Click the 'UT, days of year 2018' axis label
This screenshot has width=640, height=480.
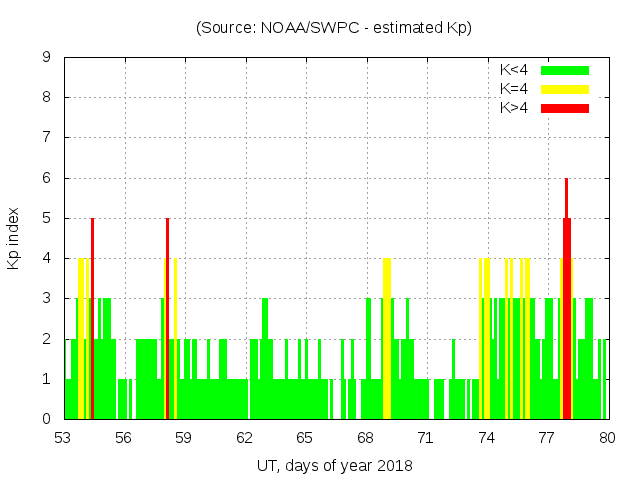tap(334, 465)
